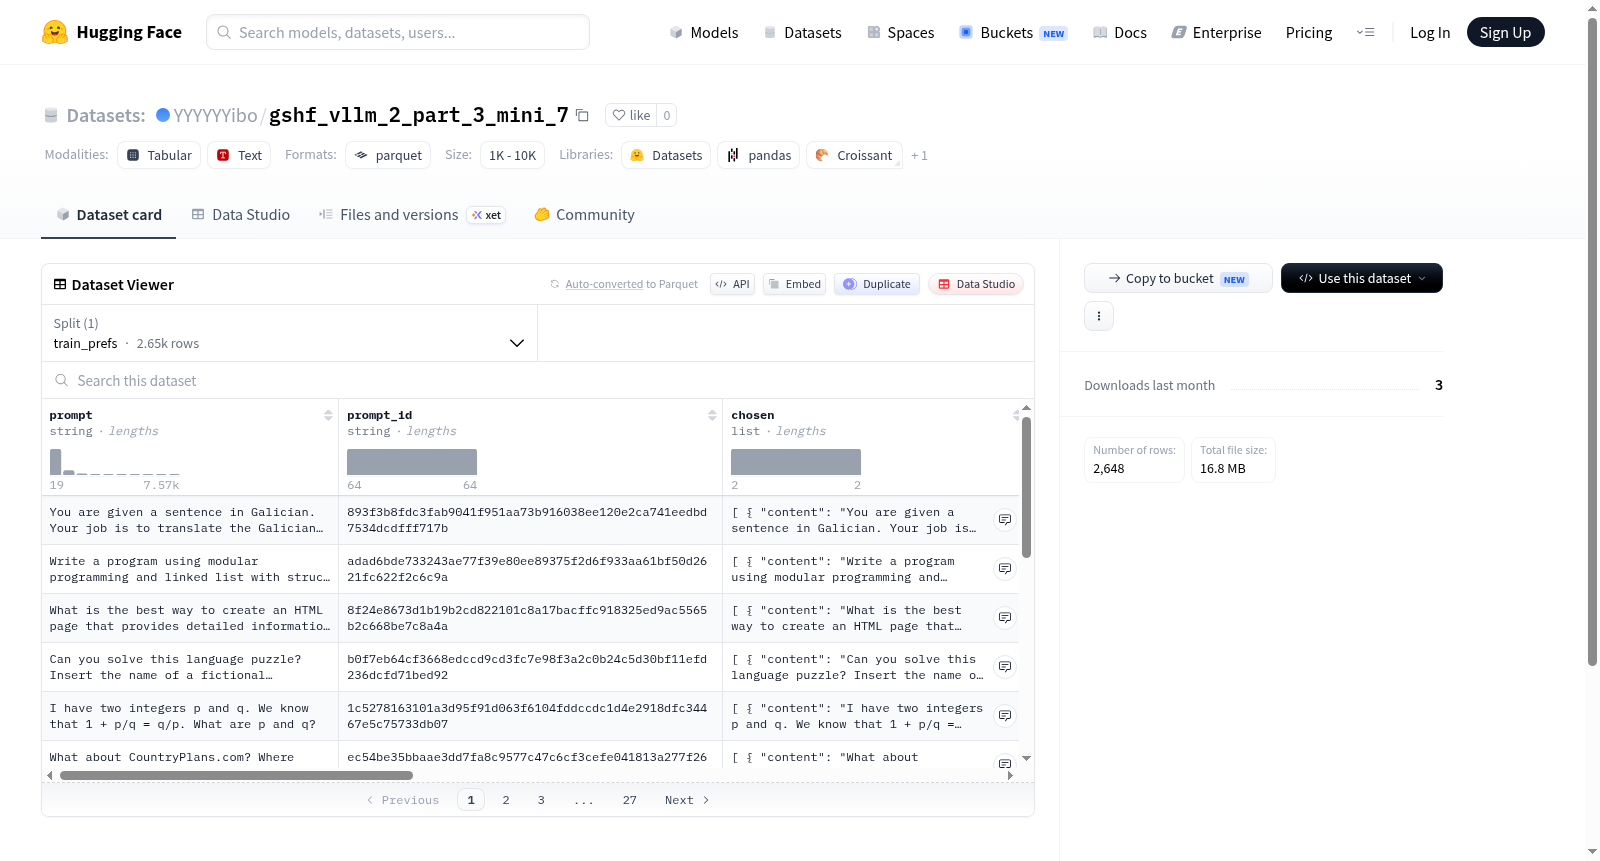1600x861 pixels.
Task: Click the table horizontal scrollbar thumb
Action: click(x=236, y=775)
